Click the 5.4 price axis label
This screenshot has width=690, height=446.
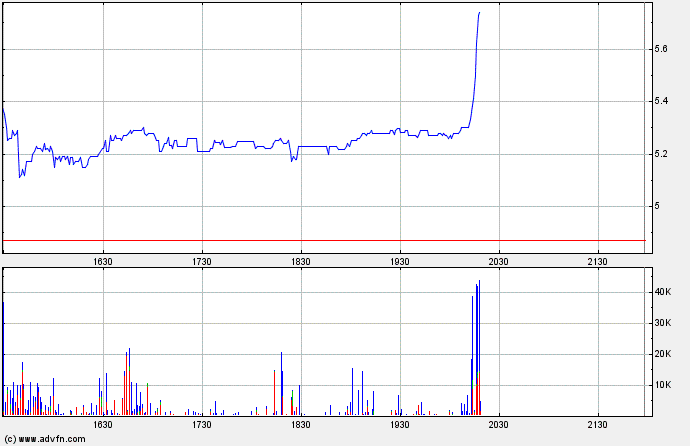coord(661,102)
